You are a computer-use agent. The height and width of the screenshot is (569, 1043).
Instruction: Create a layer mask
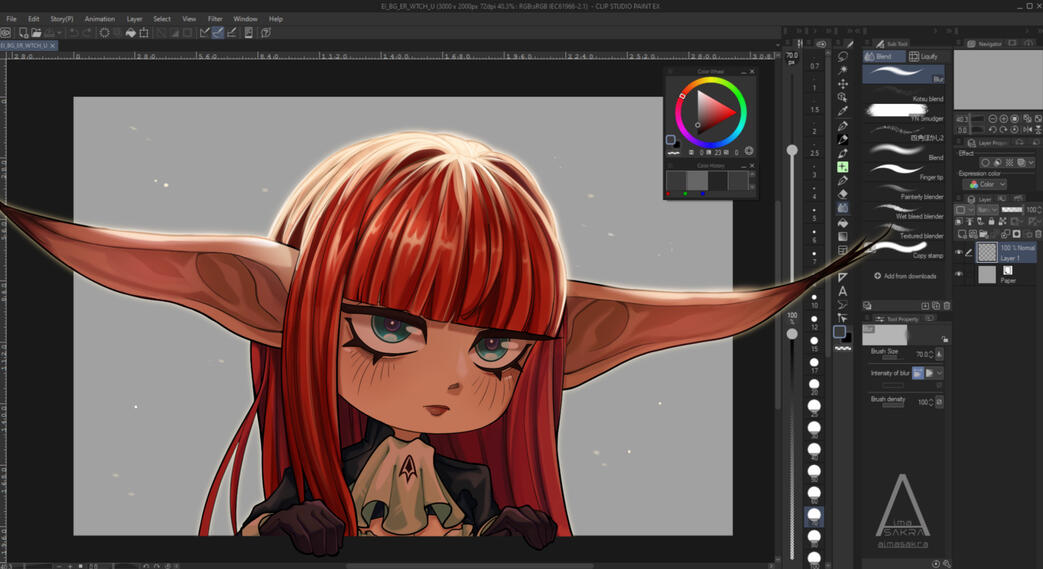[1016, 234]
